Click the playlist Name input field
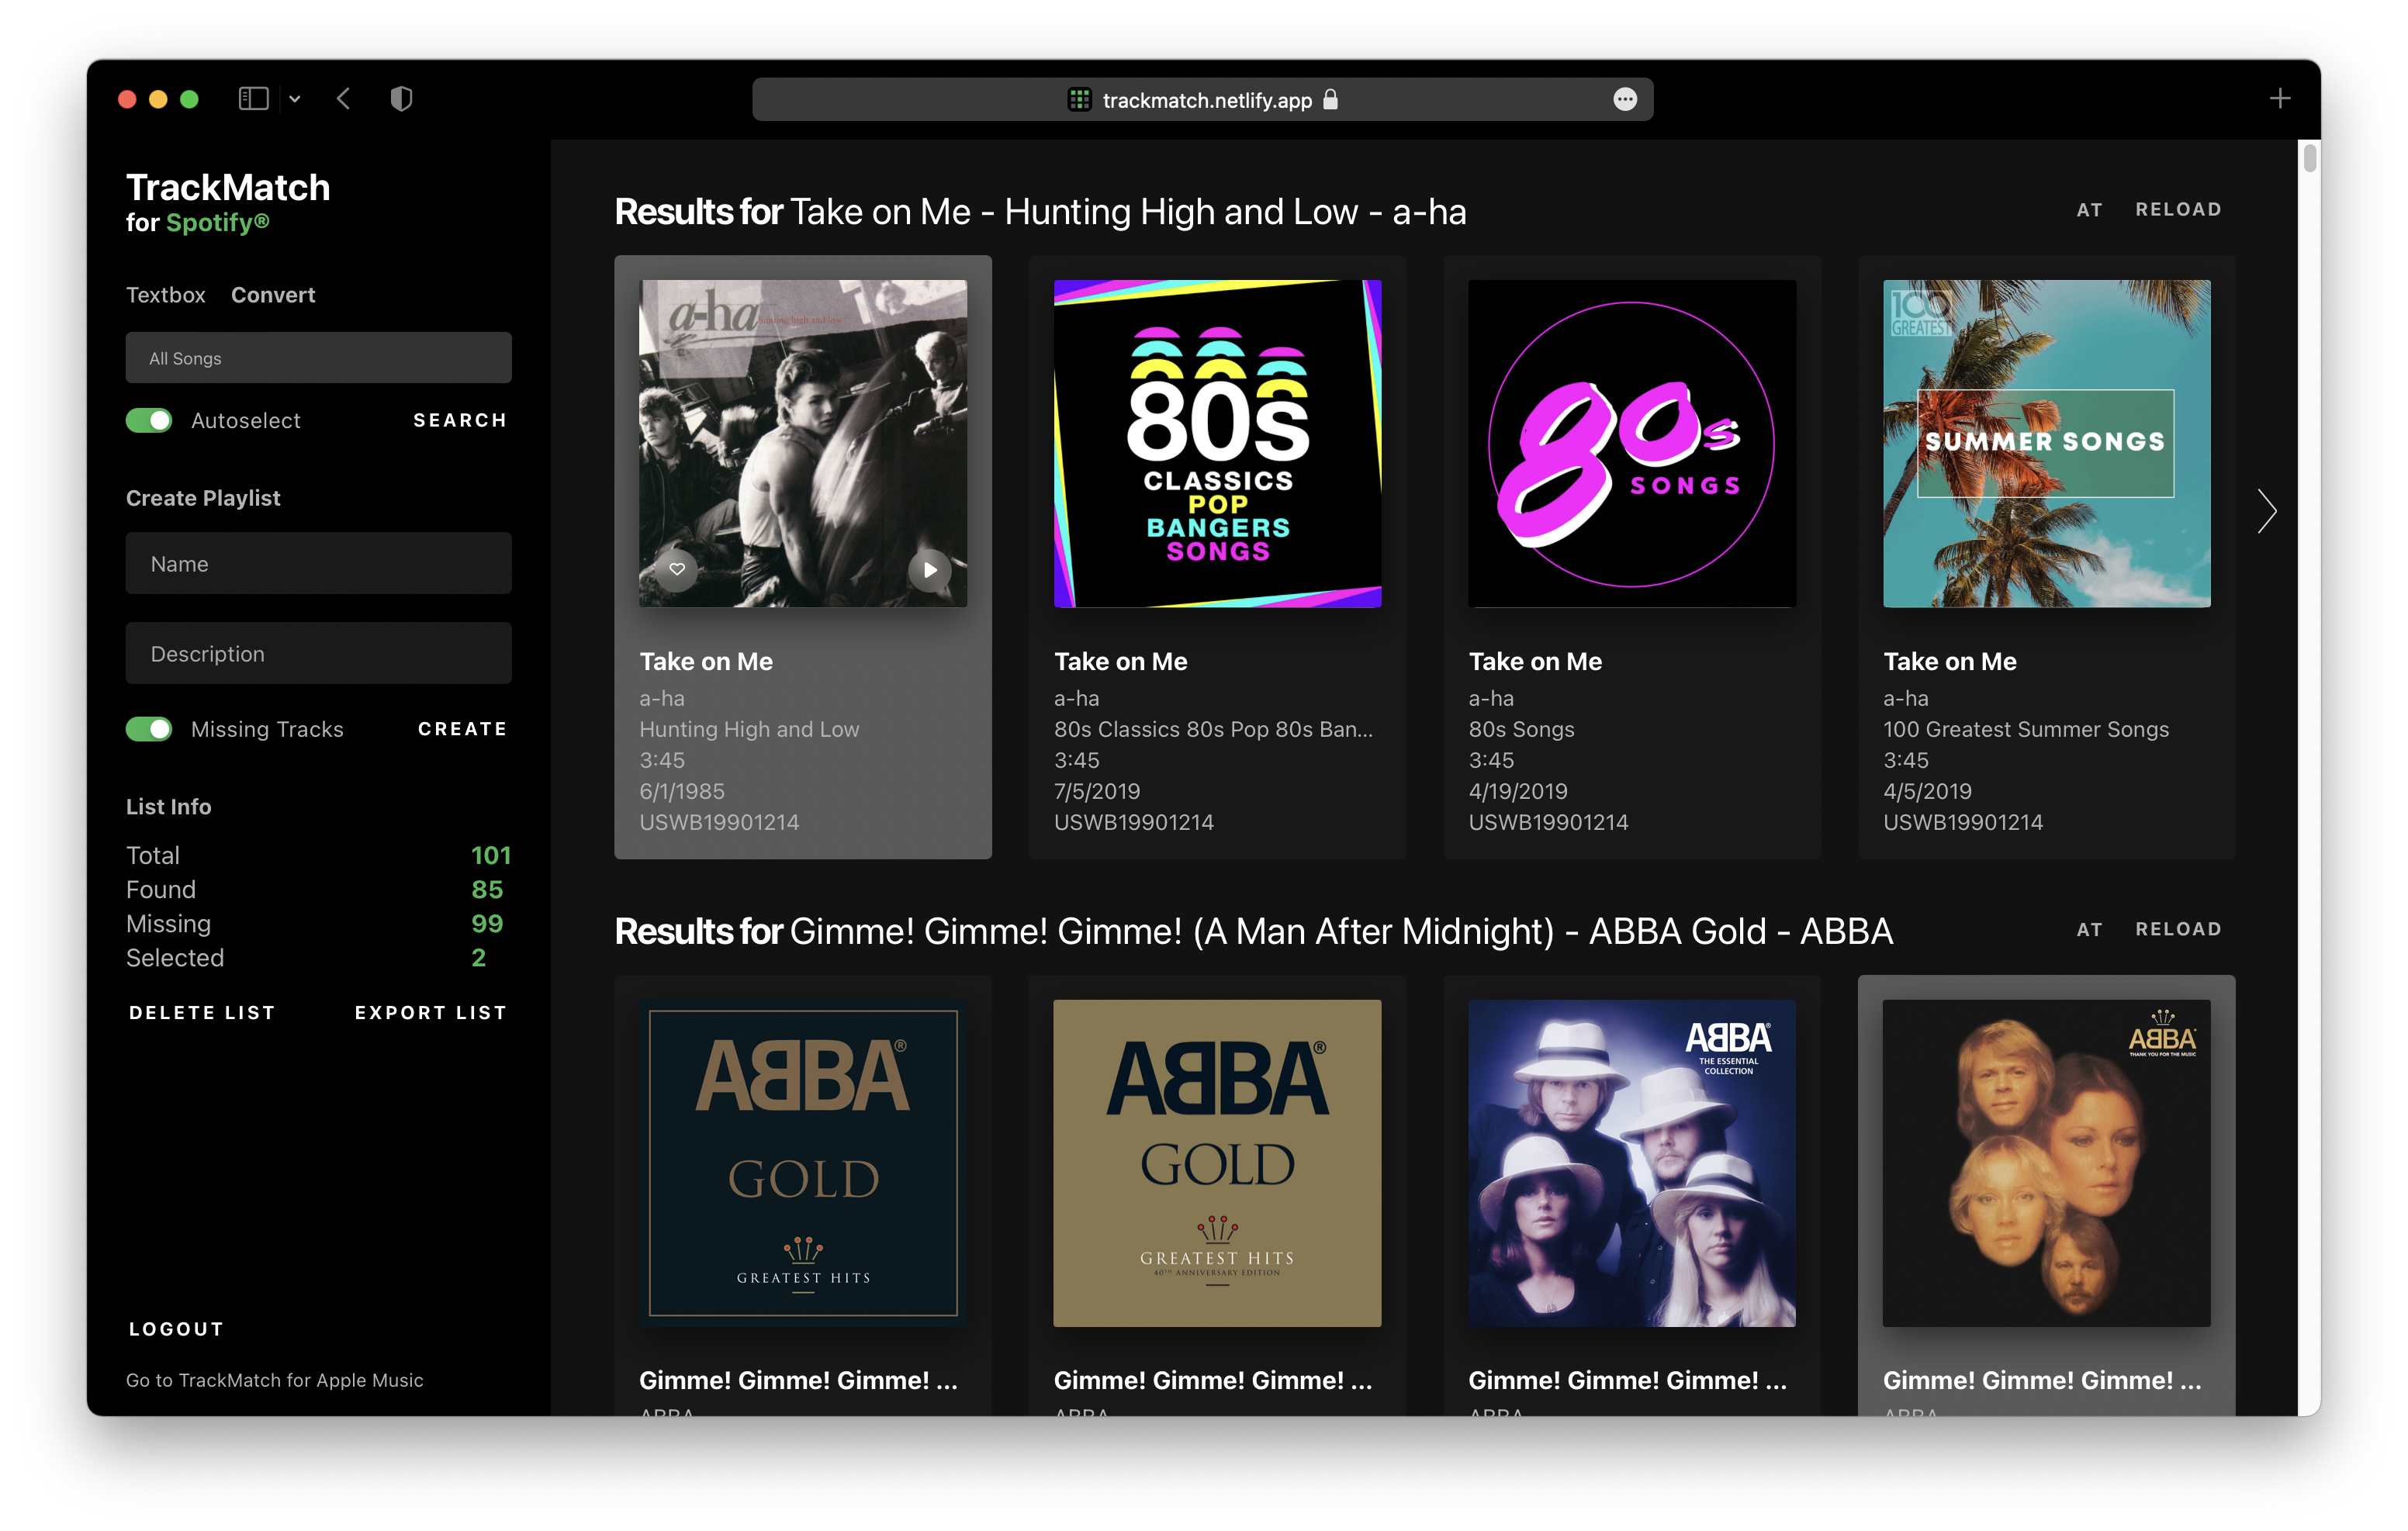The image size is (2408, 1531). click(x=318, y=564)
